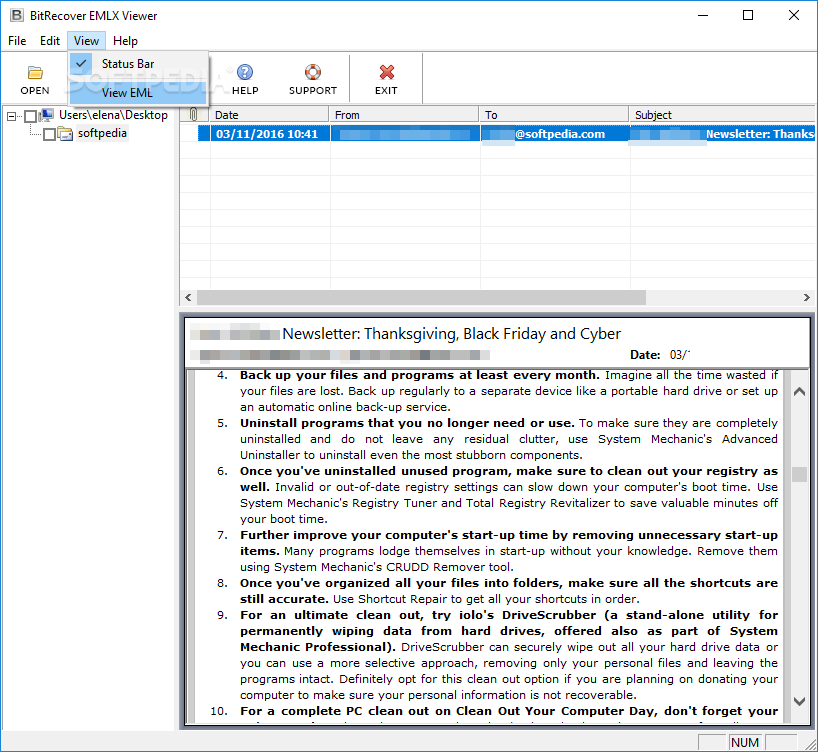Select View EML from the menu
818x752 pixels.
(x=138, y=93)
